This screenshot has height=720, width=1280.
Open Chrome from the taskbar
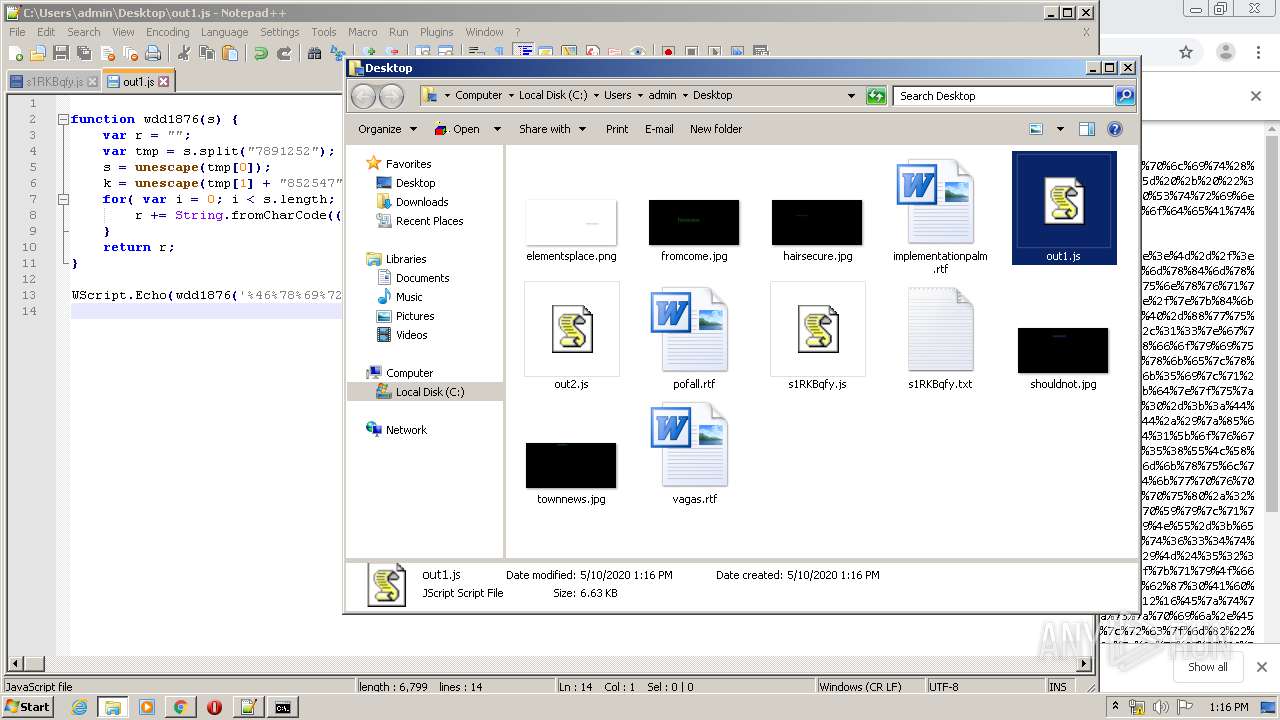180,707
